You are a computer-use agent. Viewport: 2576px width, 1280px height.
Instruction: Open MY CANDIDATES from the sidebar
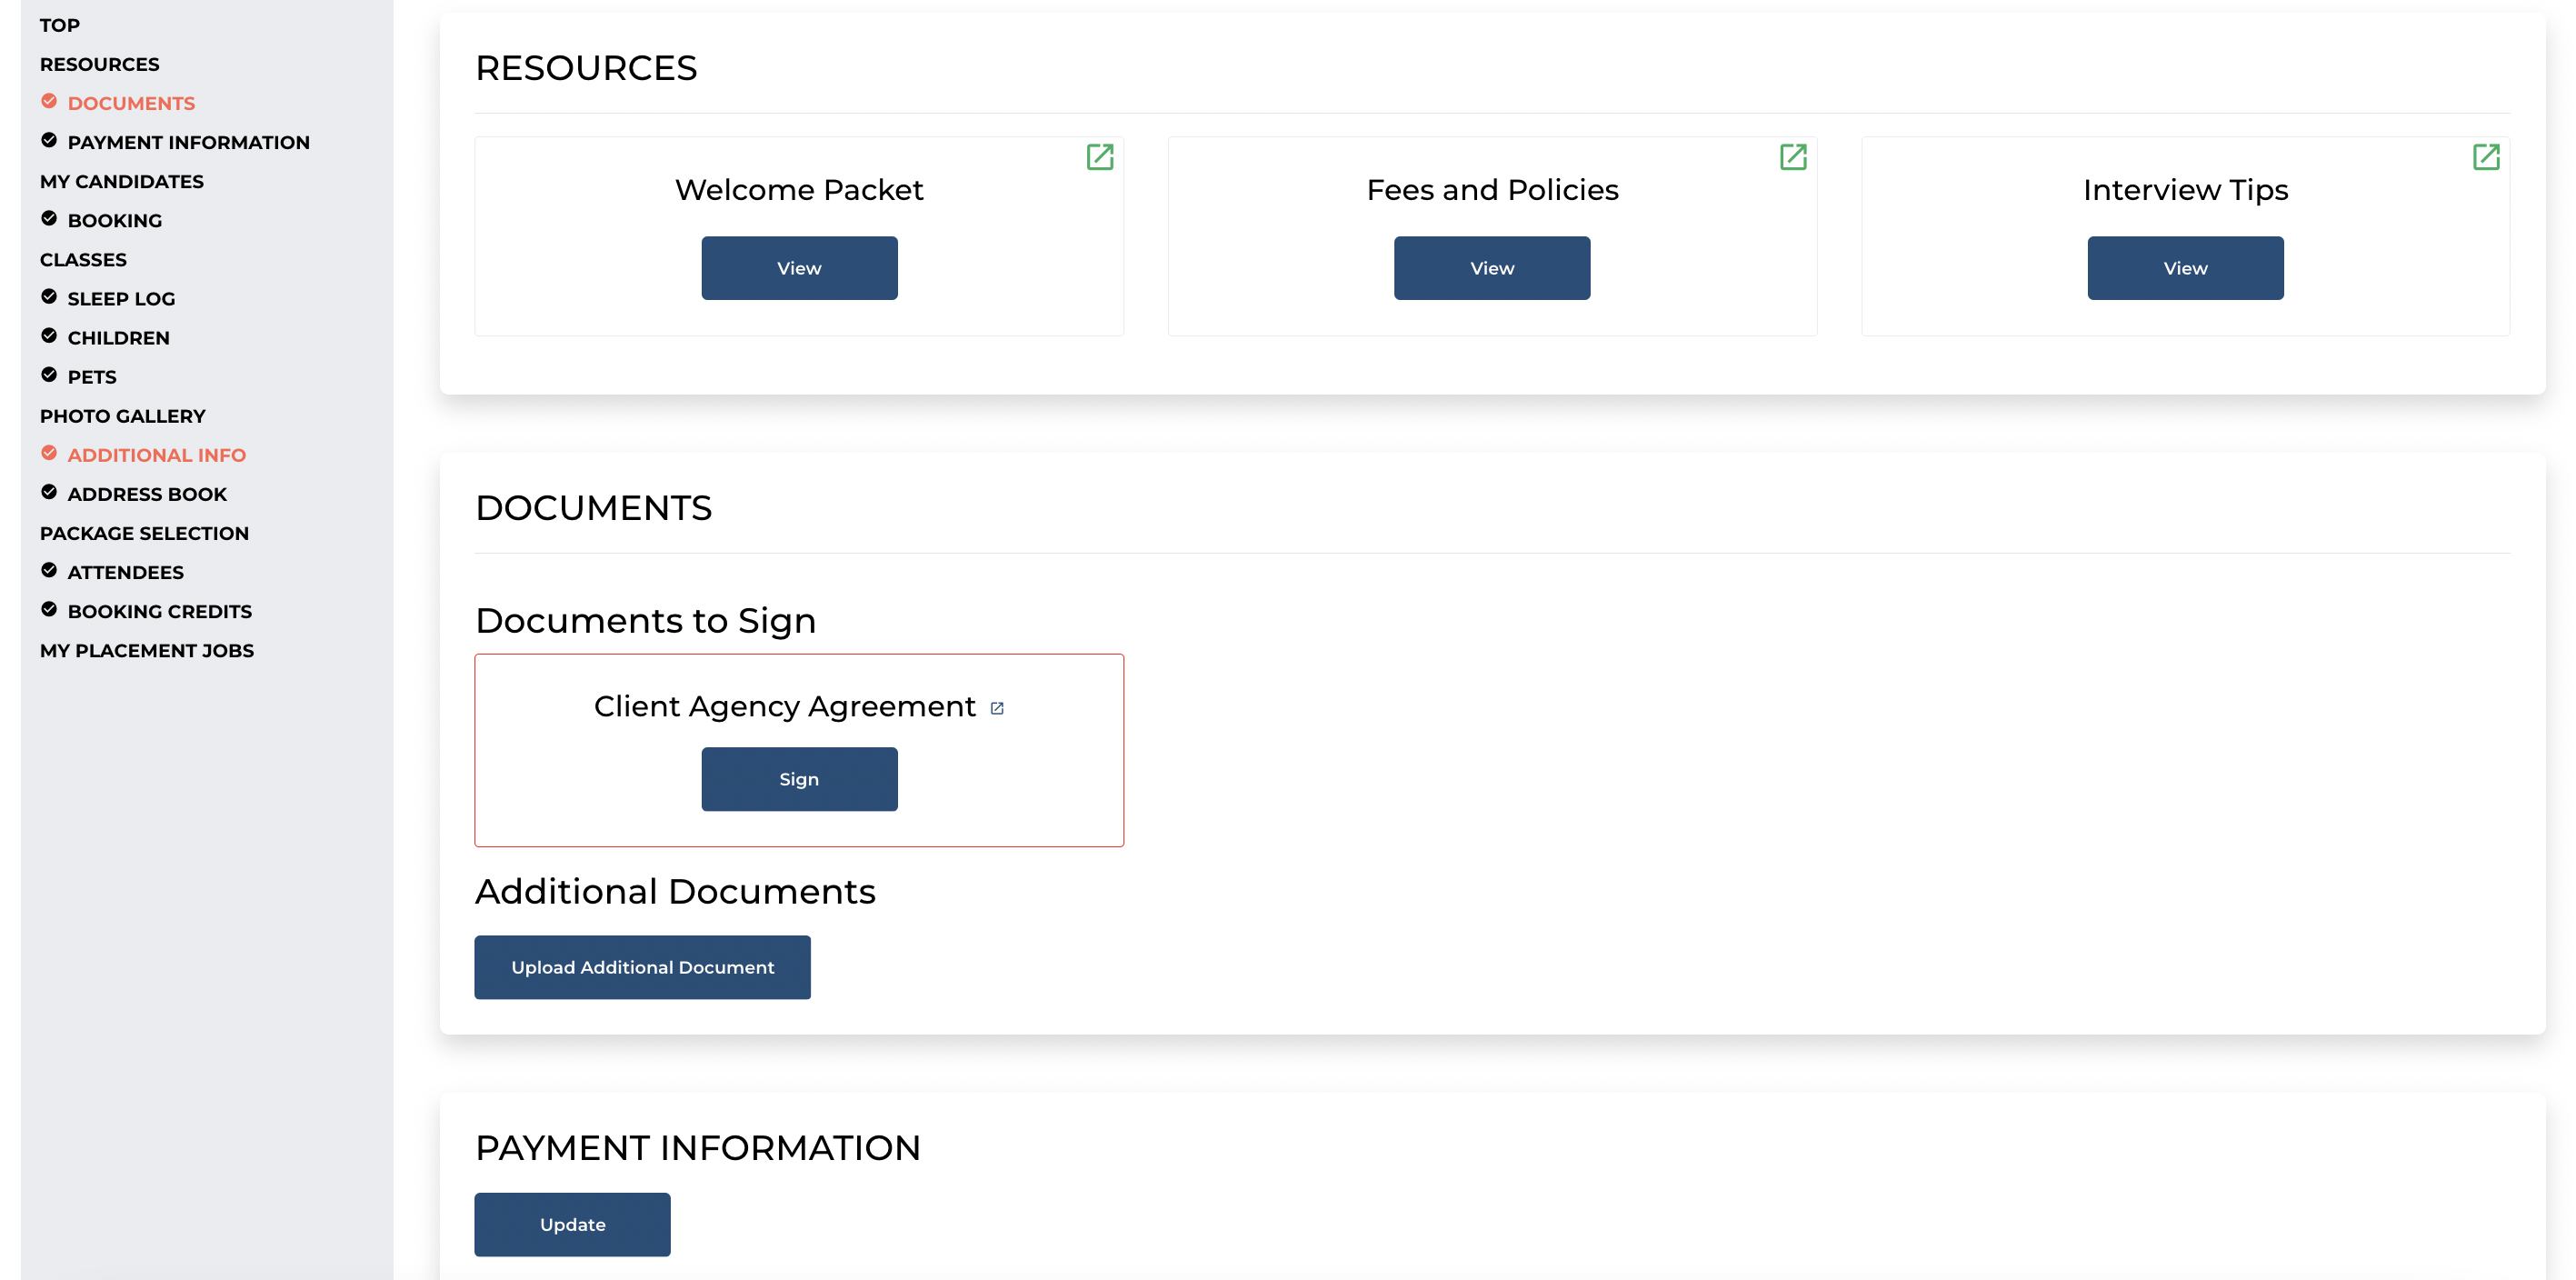121,181
